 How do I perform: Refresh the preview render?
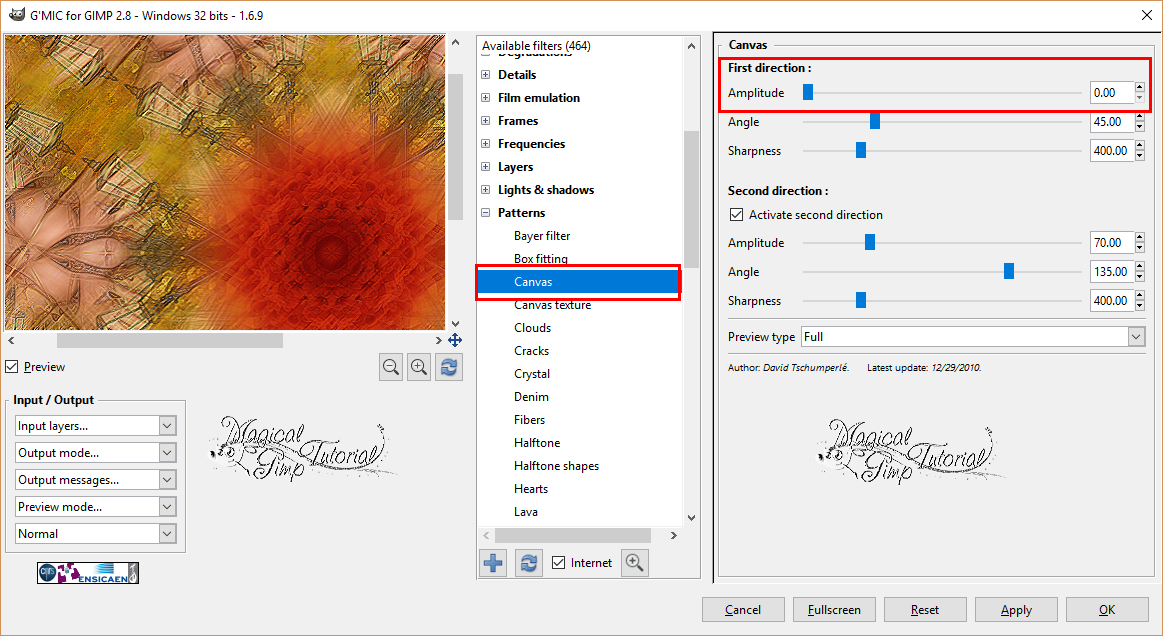click(448, 366)
